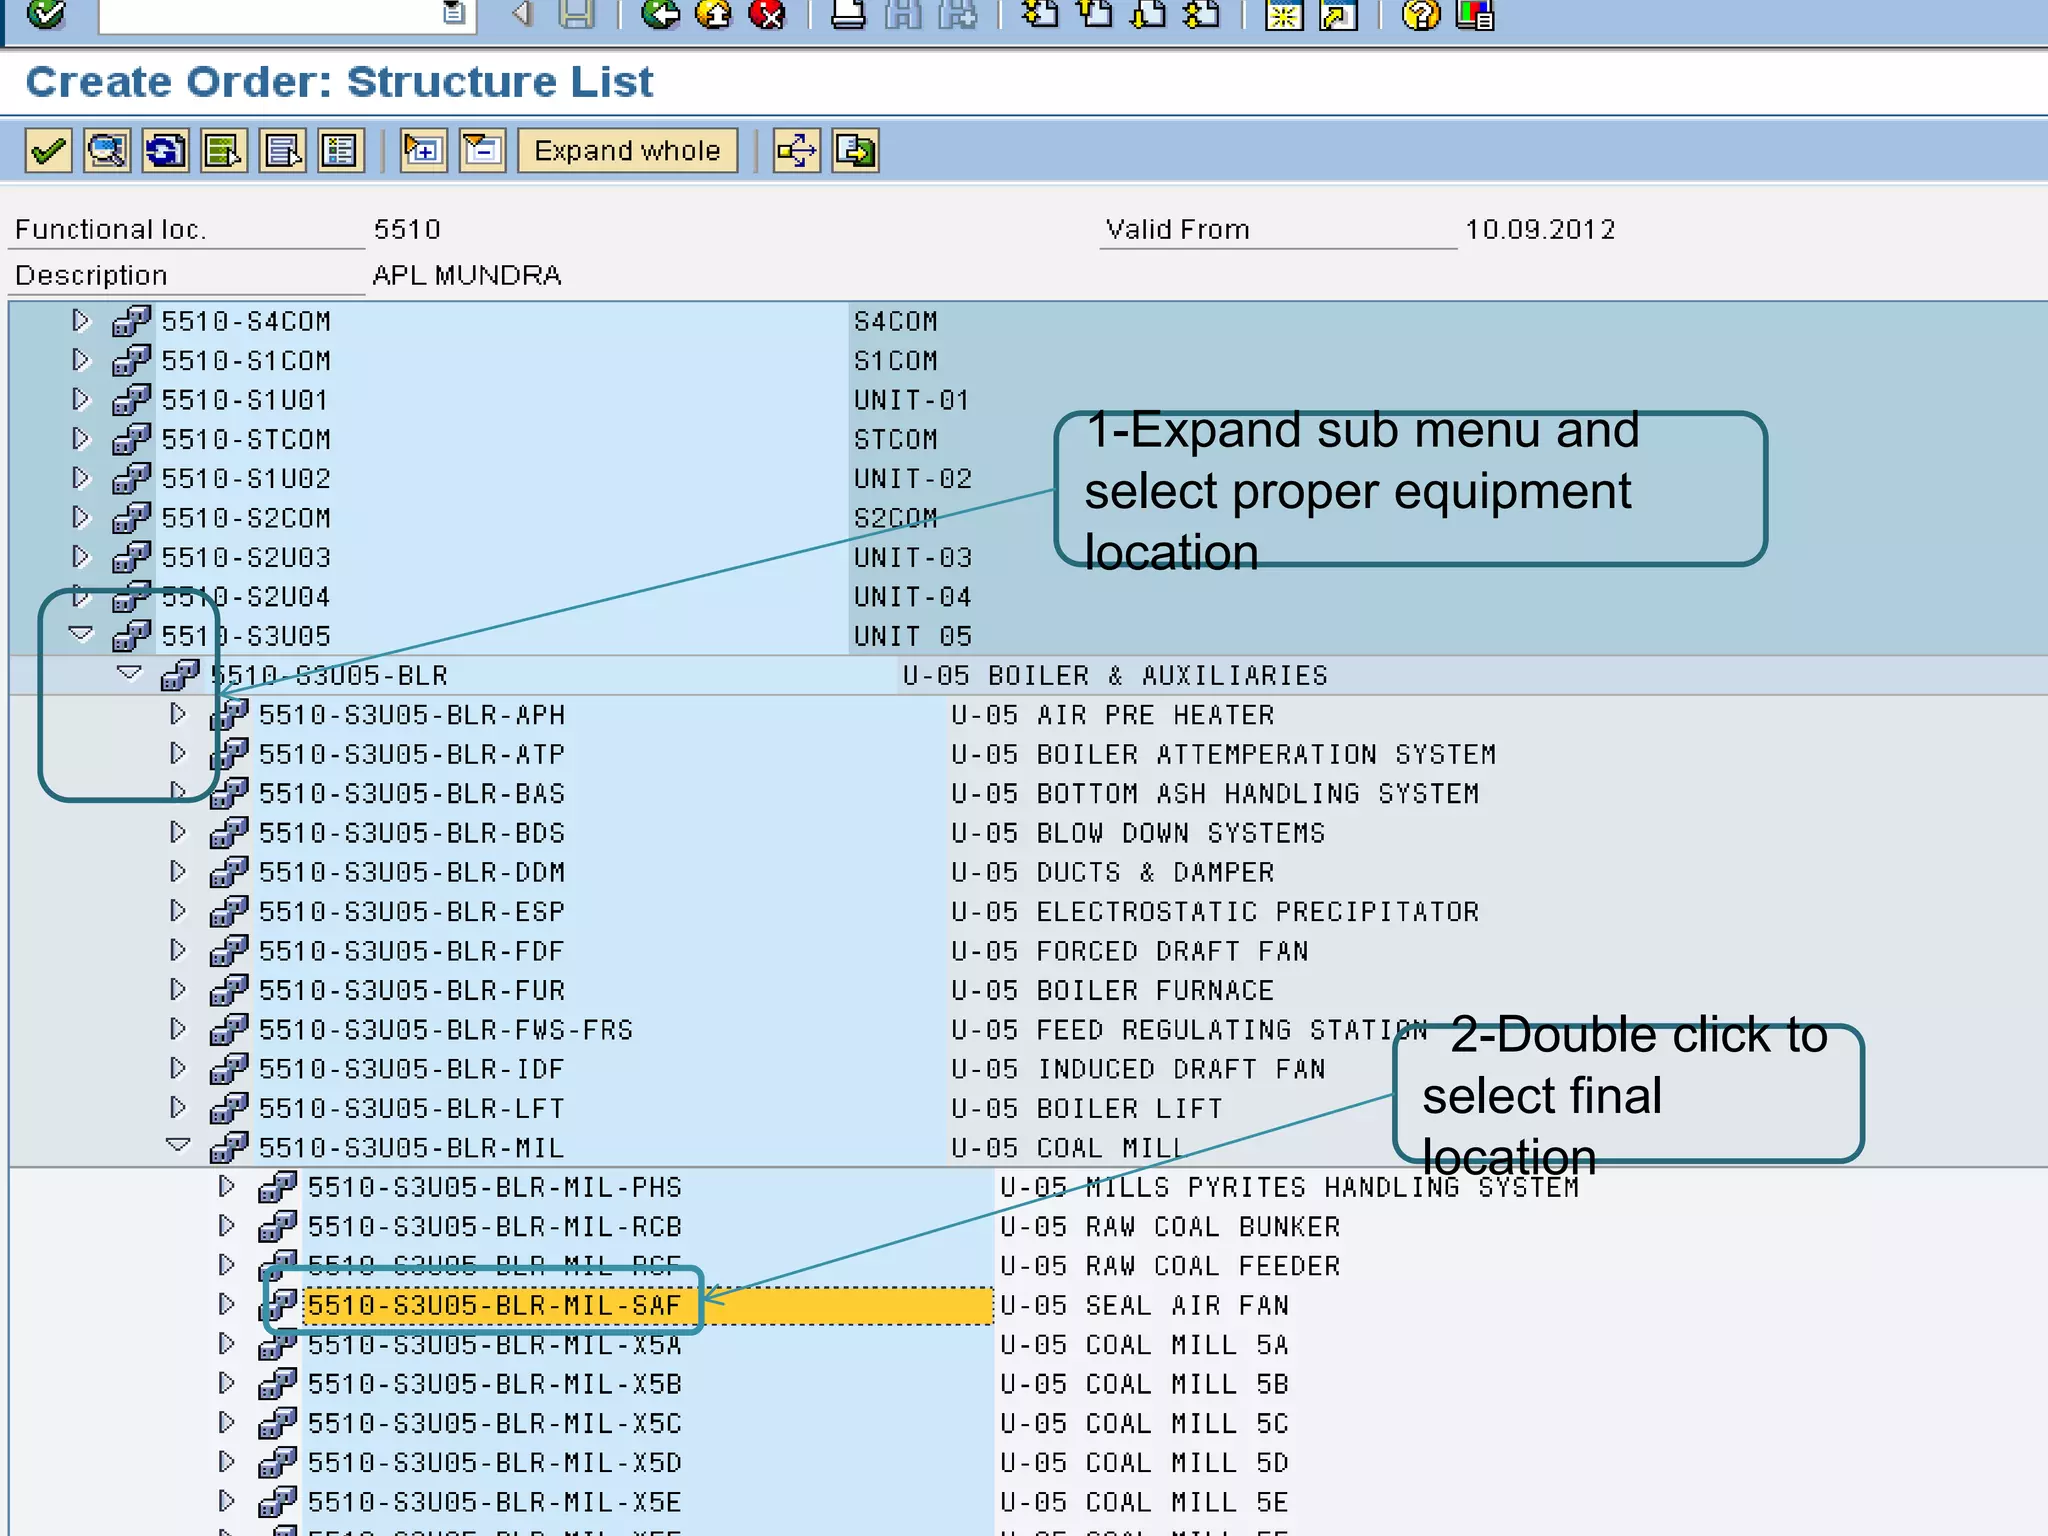This screenshot has width=2048, height=1536.
Task: Click the Find Next binoculars-plus icon
Action: 958,13
